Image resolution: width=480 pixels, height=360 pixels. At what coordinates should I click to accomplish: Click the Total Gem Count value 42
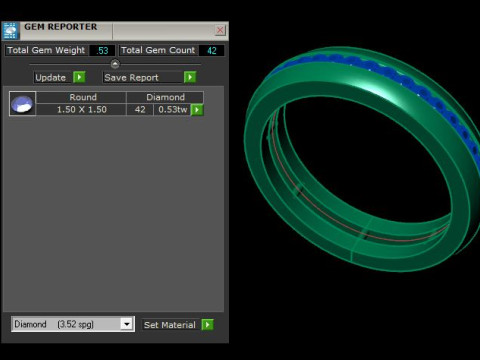[x=212, y=51]
